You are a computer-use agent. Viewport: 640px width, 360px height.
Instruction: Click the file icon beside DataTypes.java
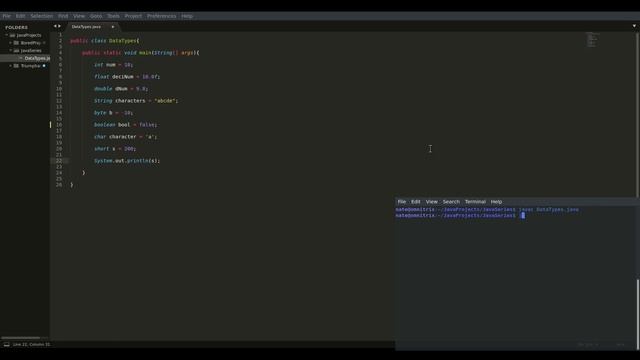pos(21,58)
